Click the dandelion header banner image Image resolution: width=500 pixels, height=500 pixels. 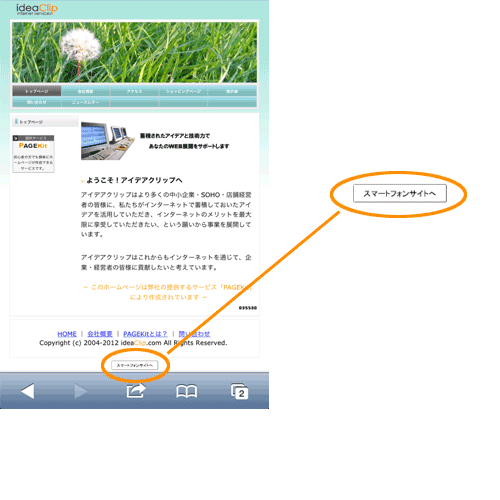click(135, 52)
